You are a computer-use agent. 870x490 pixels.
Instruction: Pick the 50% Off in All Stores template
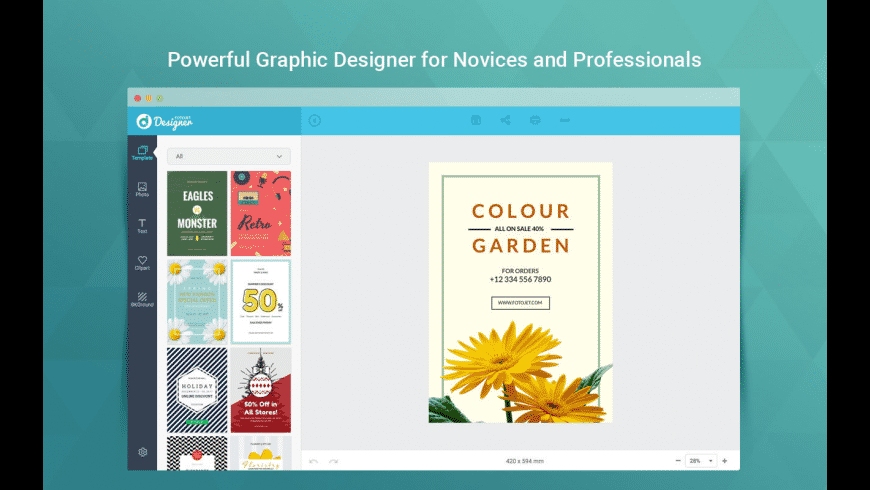coord(261,390)
